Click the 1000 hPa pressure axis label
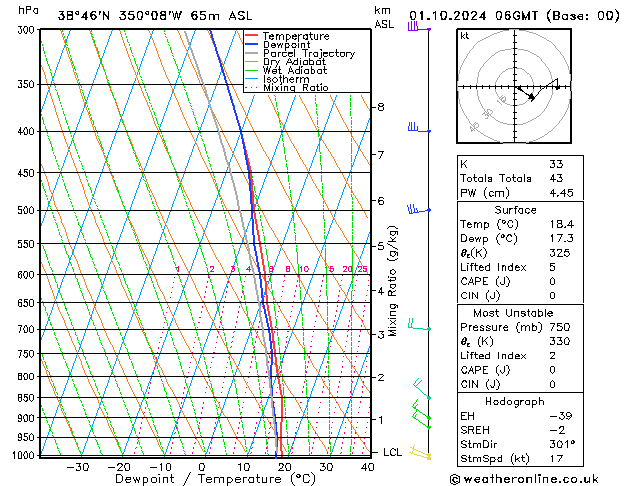Screen dimensions: 629x486 click(23, 455)
